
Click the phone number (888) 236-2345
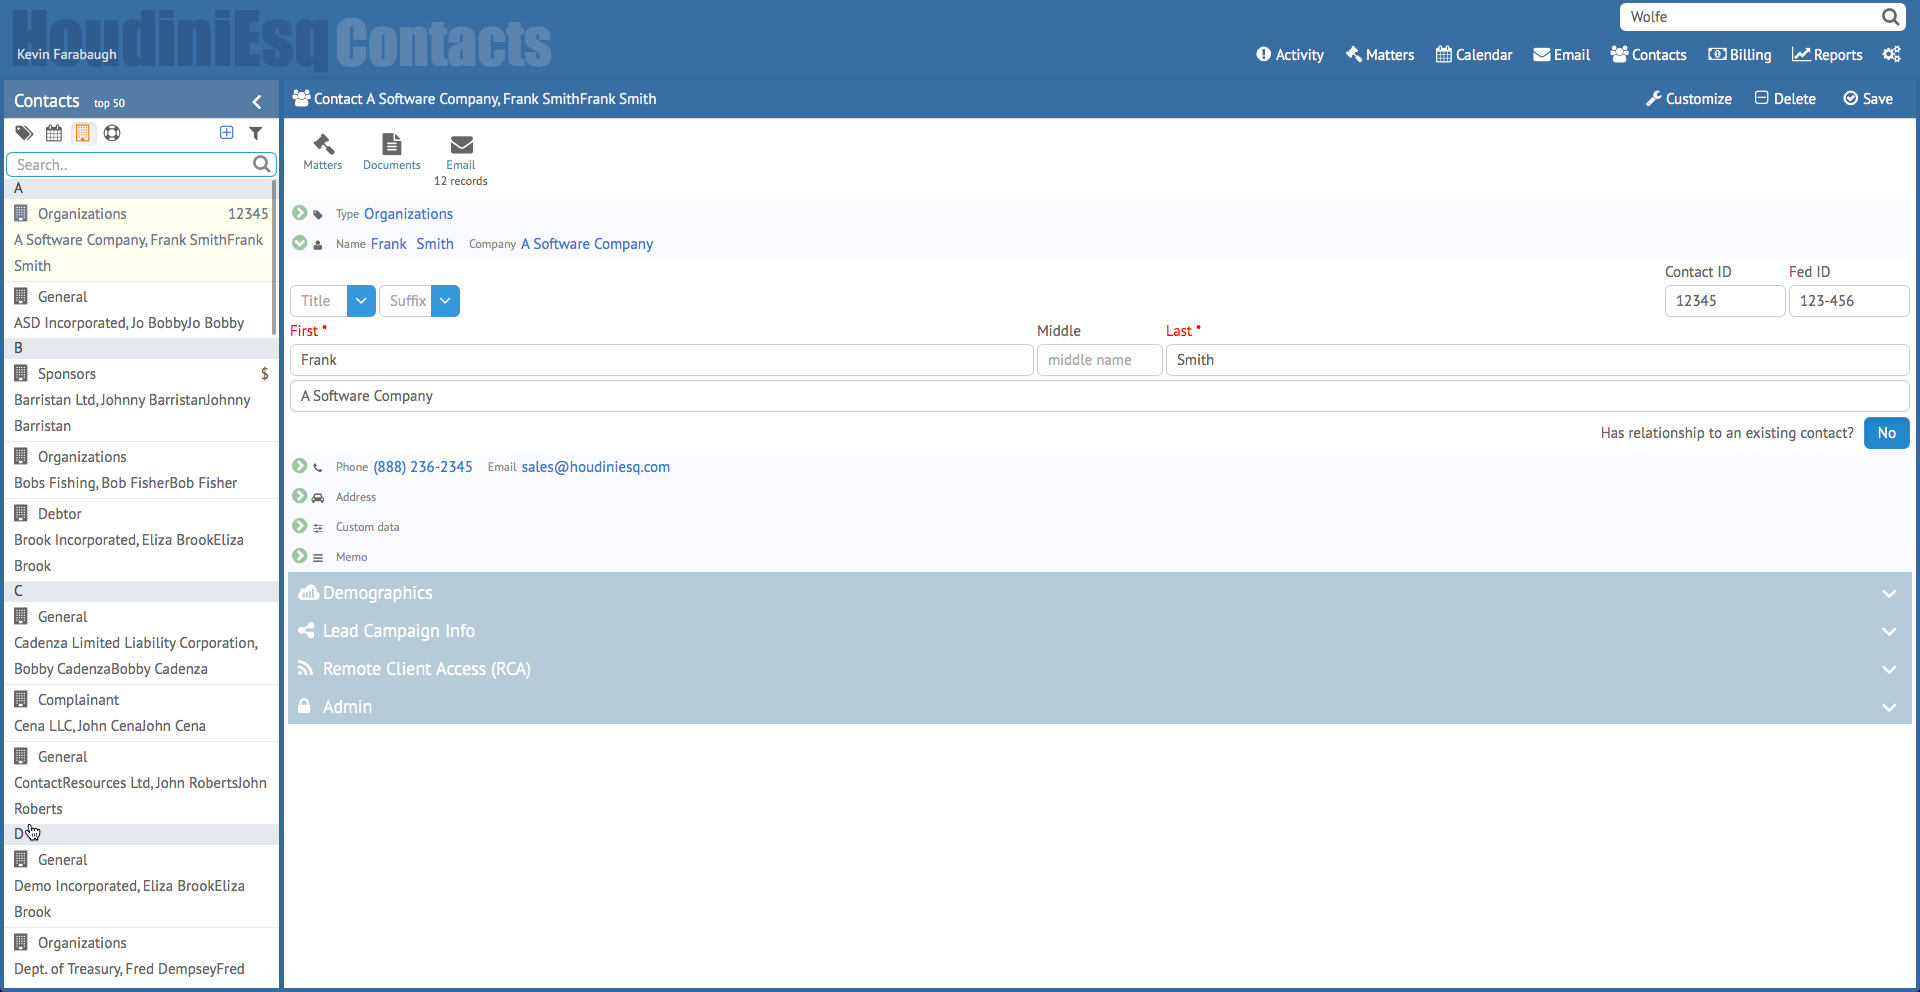423,467
